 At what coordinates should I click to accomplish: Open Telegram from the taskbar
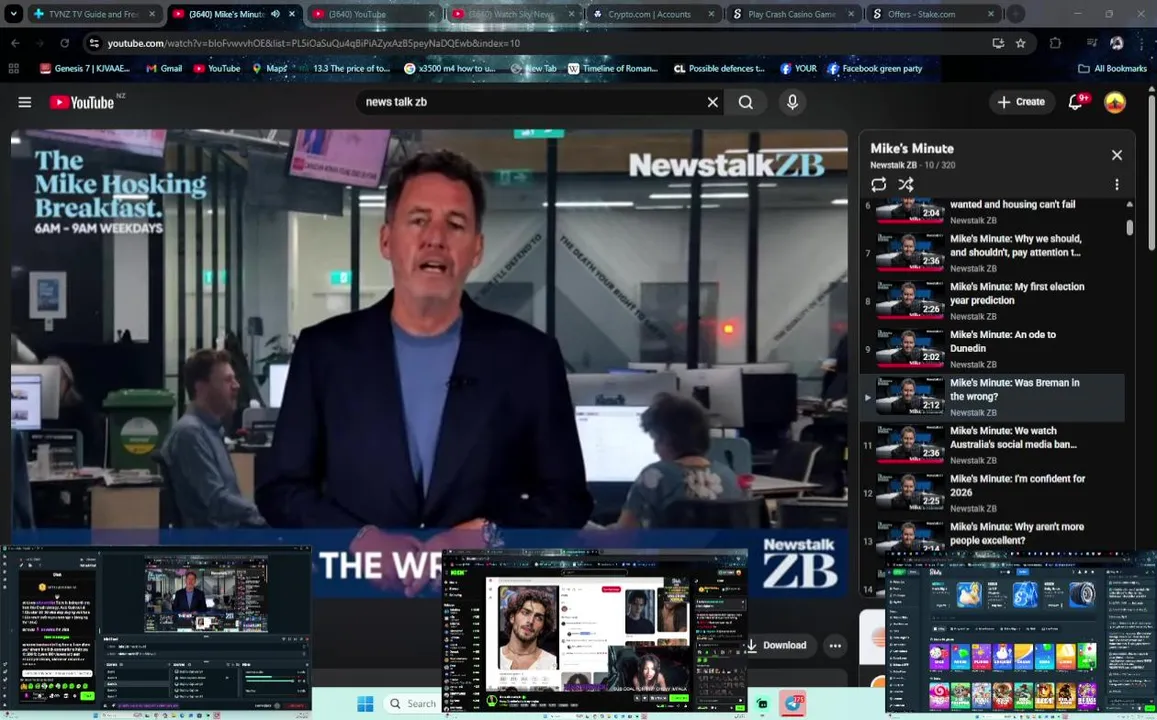point(792,704)
